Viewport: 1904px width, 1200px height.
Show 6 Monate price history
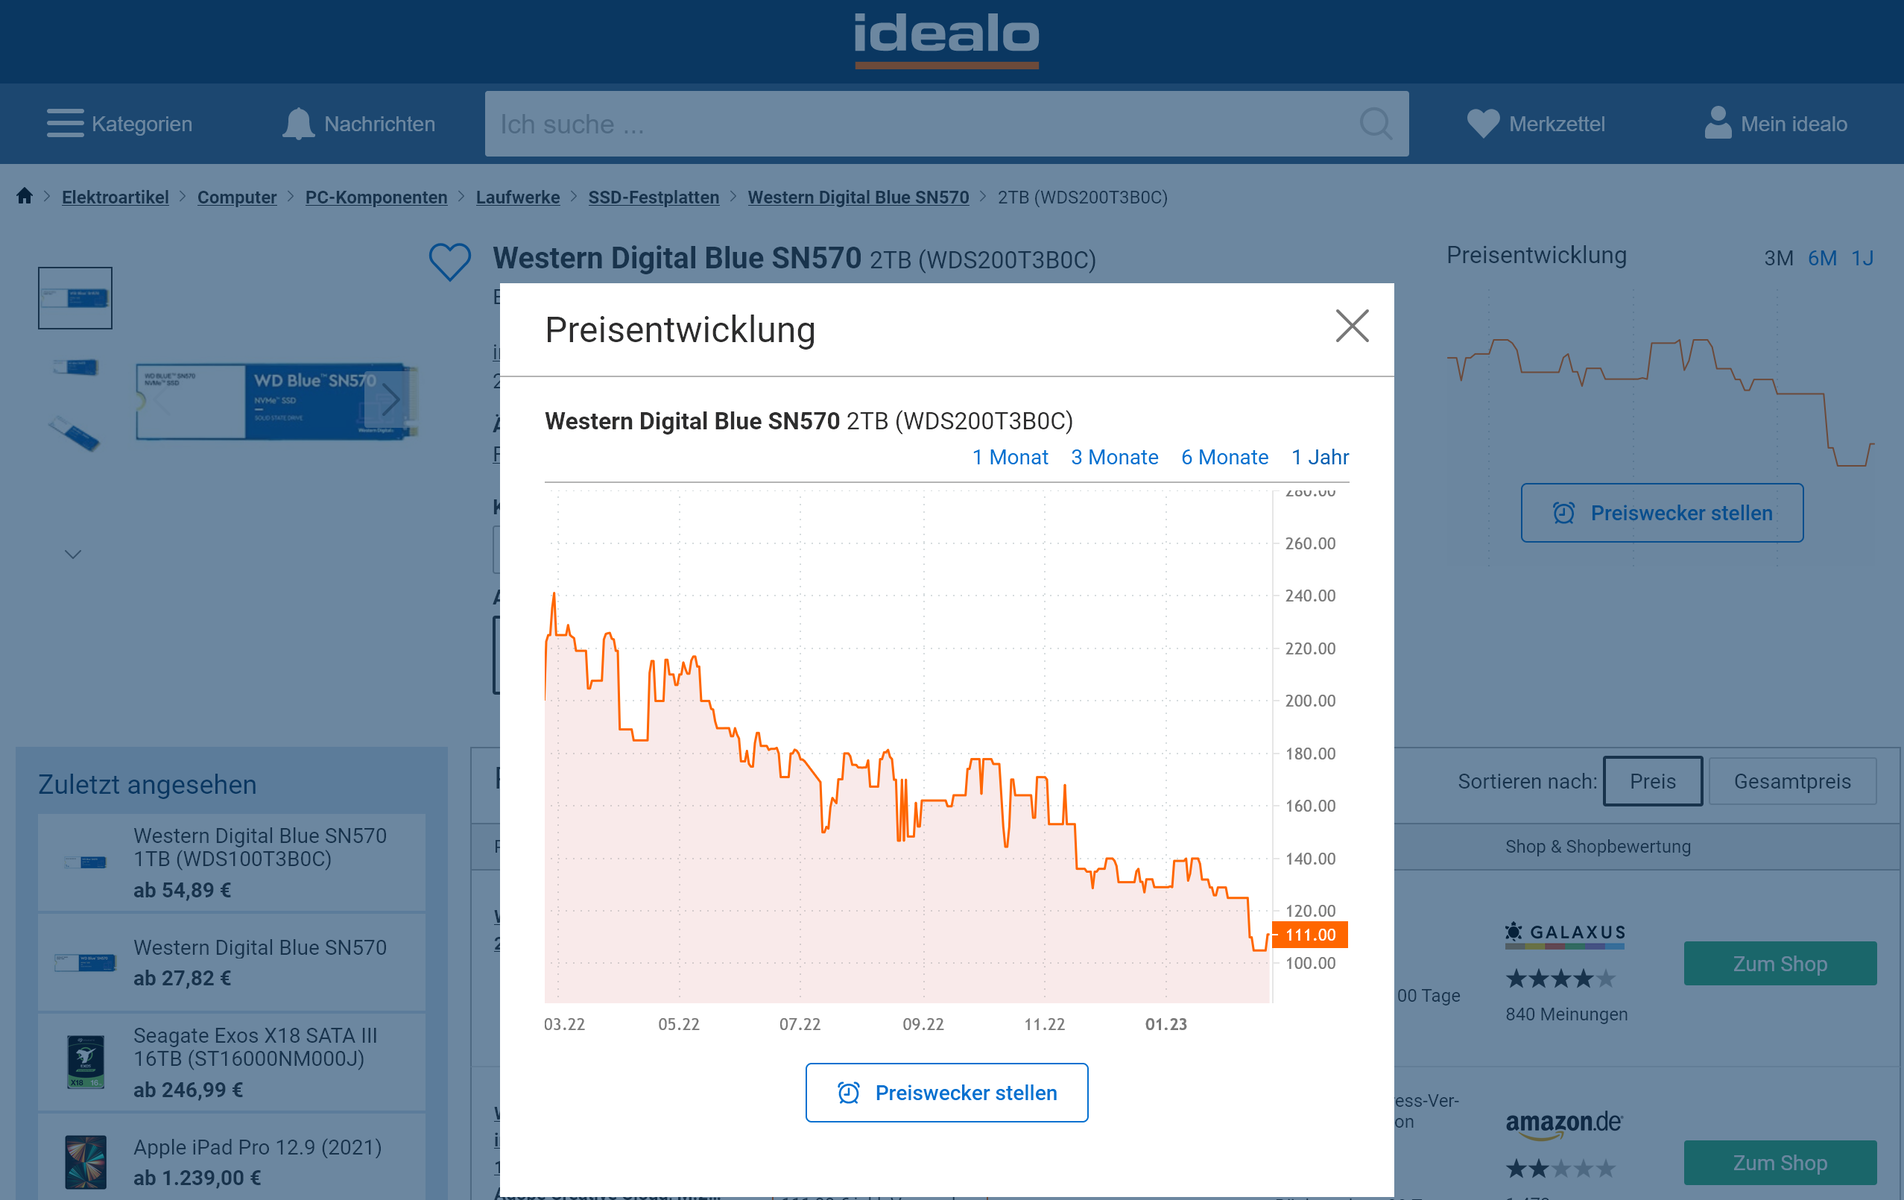[x=1224, y=457]
